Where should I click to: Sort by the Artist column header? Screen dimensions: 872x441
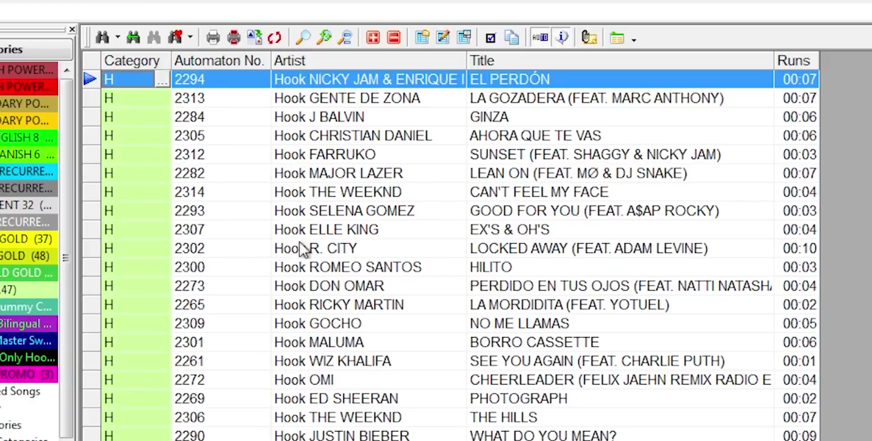369,61
